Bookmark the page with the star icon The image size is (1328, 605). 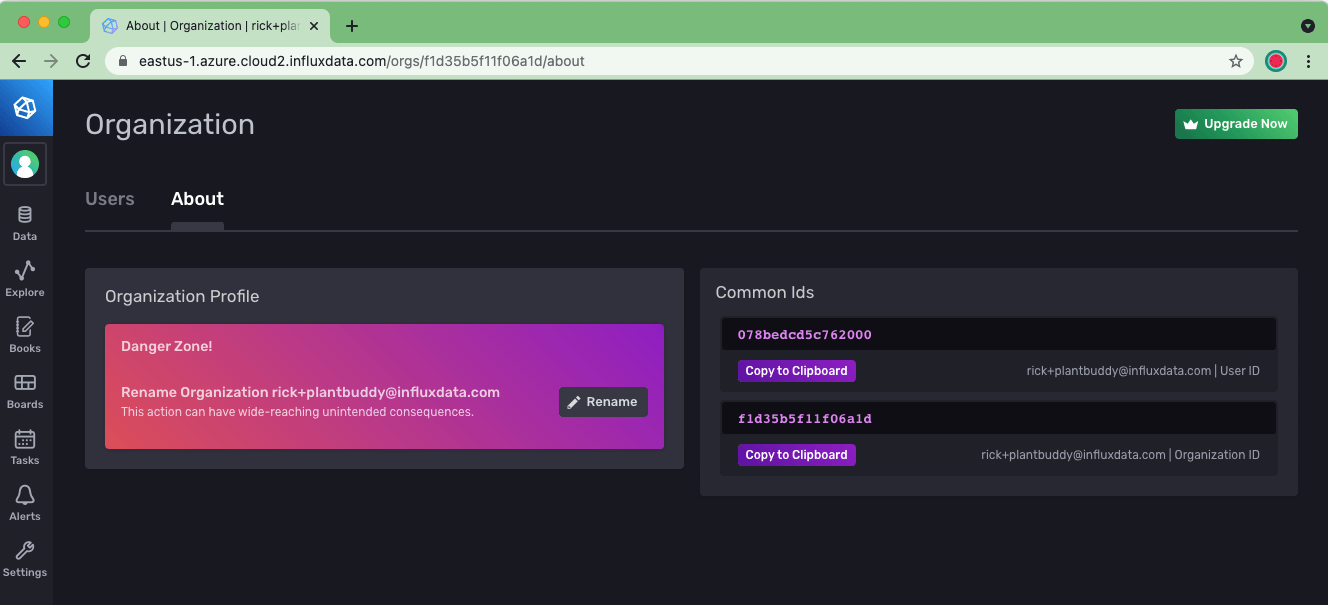coord(1235,61)
